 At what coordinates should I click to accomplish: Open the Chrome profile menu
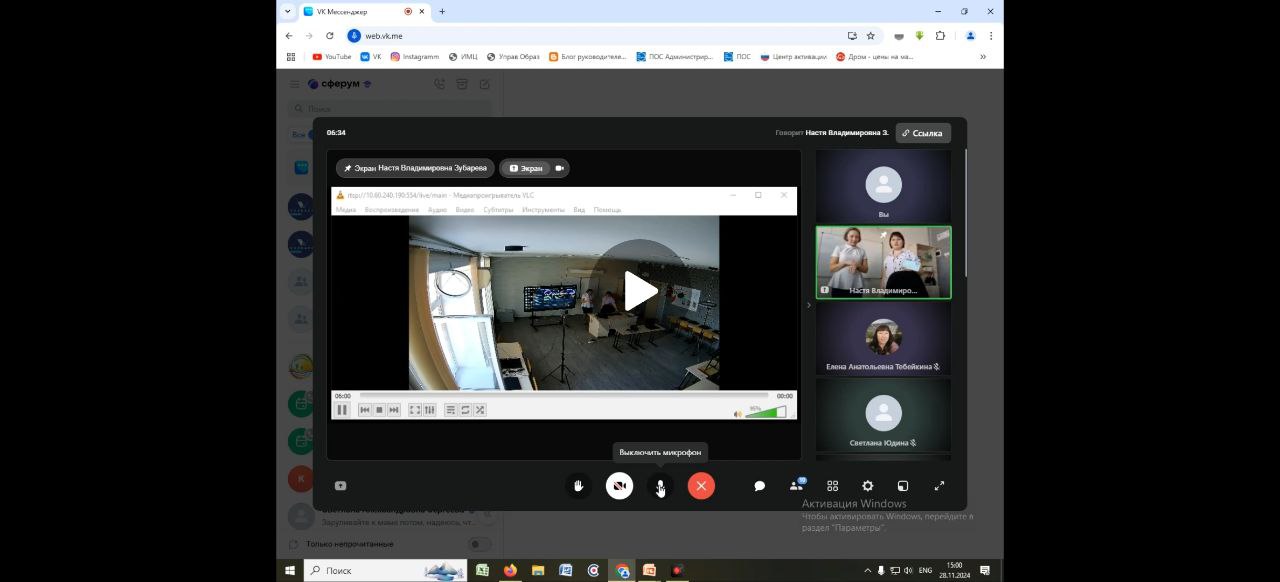coord(970,35)
